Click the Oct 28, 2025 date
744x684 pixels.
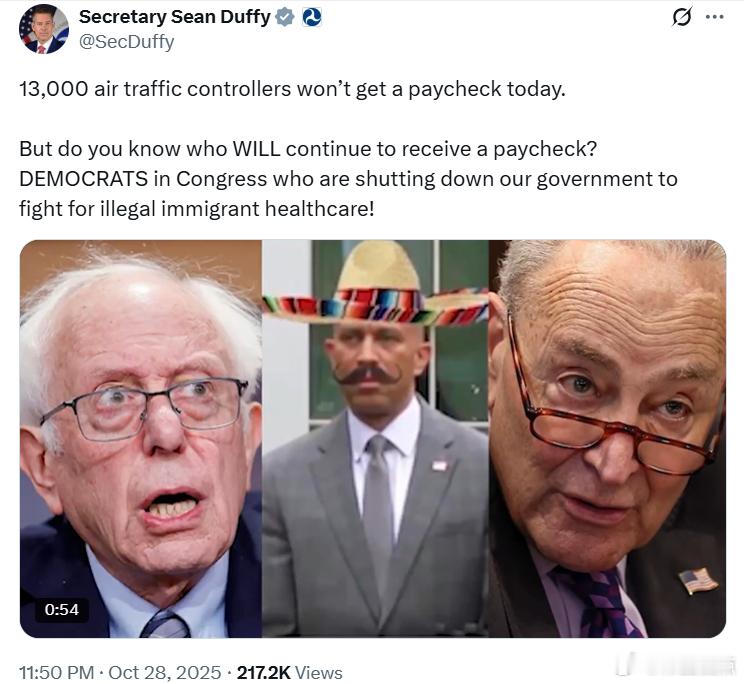point(165,672)
